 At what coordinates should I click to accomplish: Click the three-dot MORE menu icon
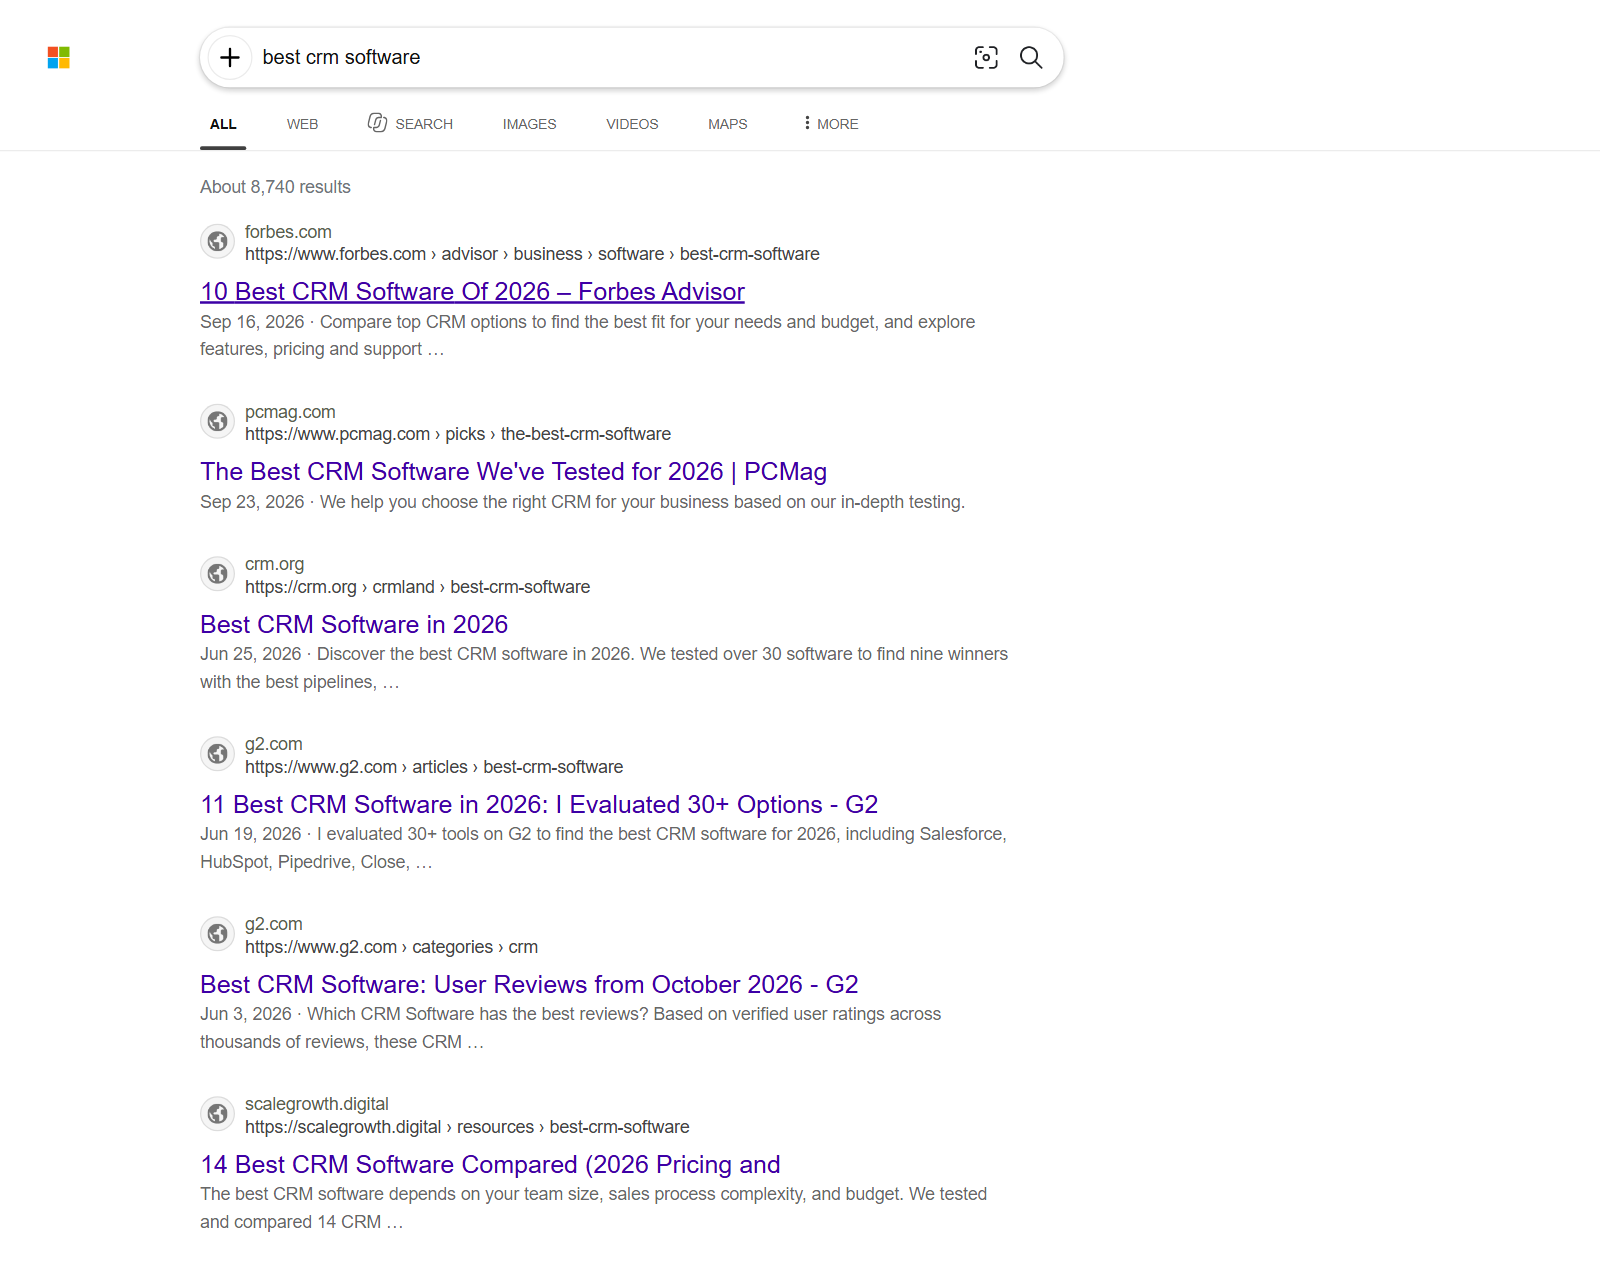[806, 123]
